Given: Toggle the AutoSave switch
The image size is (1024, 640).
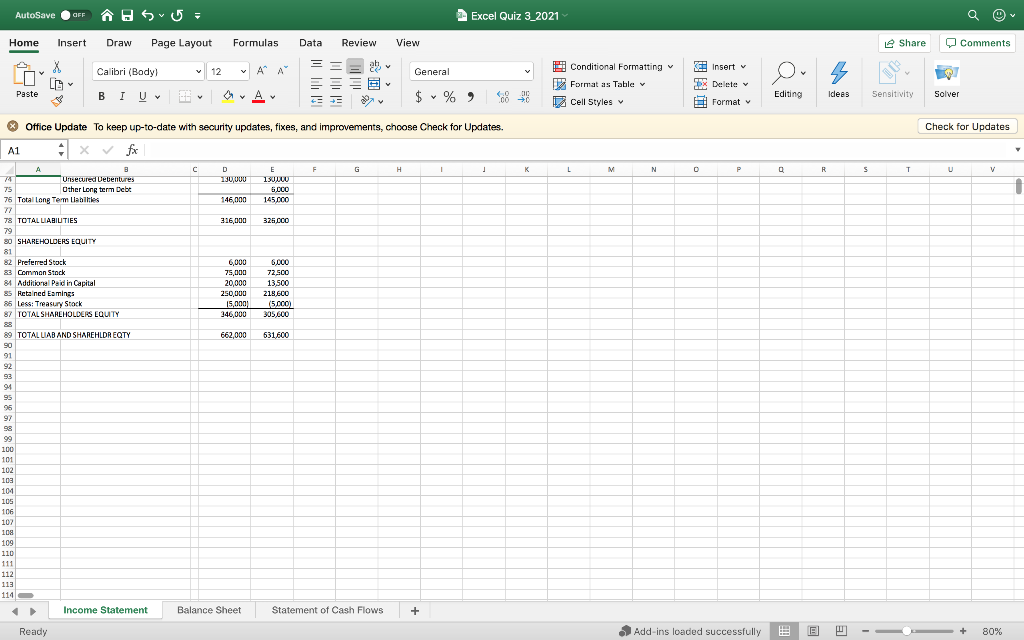Looking at the screenshot, I should [76, 15].
